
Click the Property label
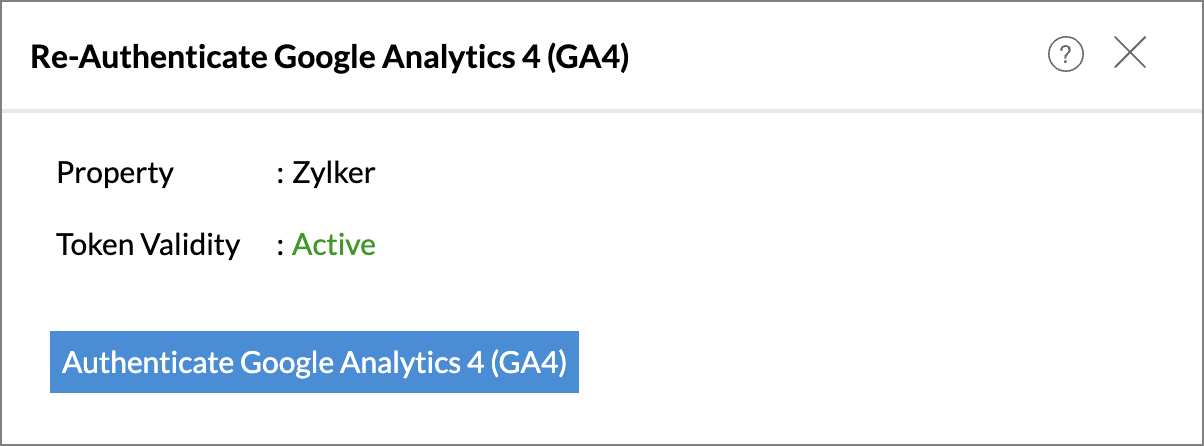(115, 173)
